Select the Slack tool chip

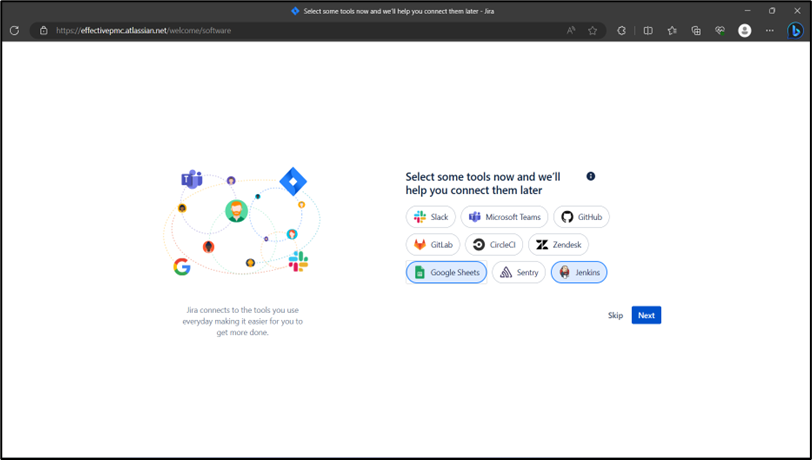tap(430, 217)
